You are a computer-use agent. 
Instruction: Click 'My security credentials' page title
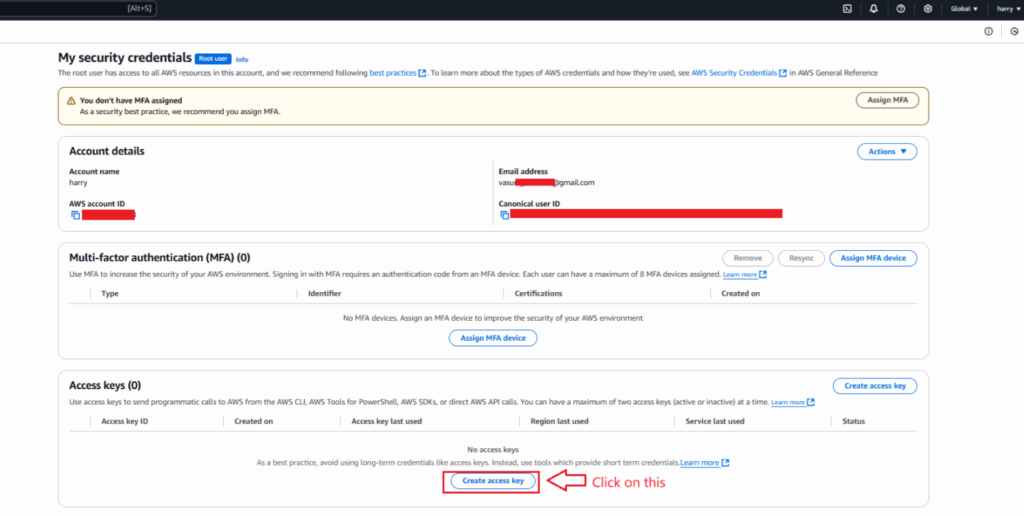coord(125,58)
